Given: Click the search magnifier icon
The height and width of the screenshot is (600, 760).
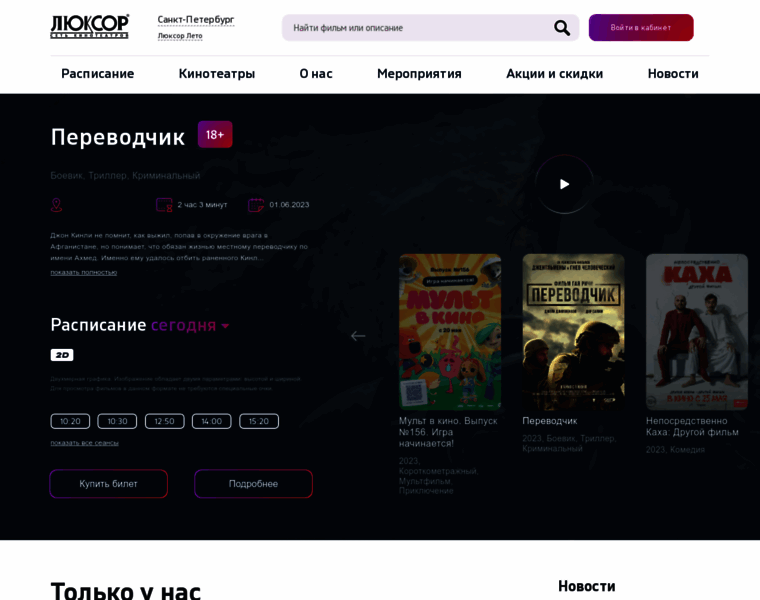Looking at the screenshot, I should coord(562,28).
